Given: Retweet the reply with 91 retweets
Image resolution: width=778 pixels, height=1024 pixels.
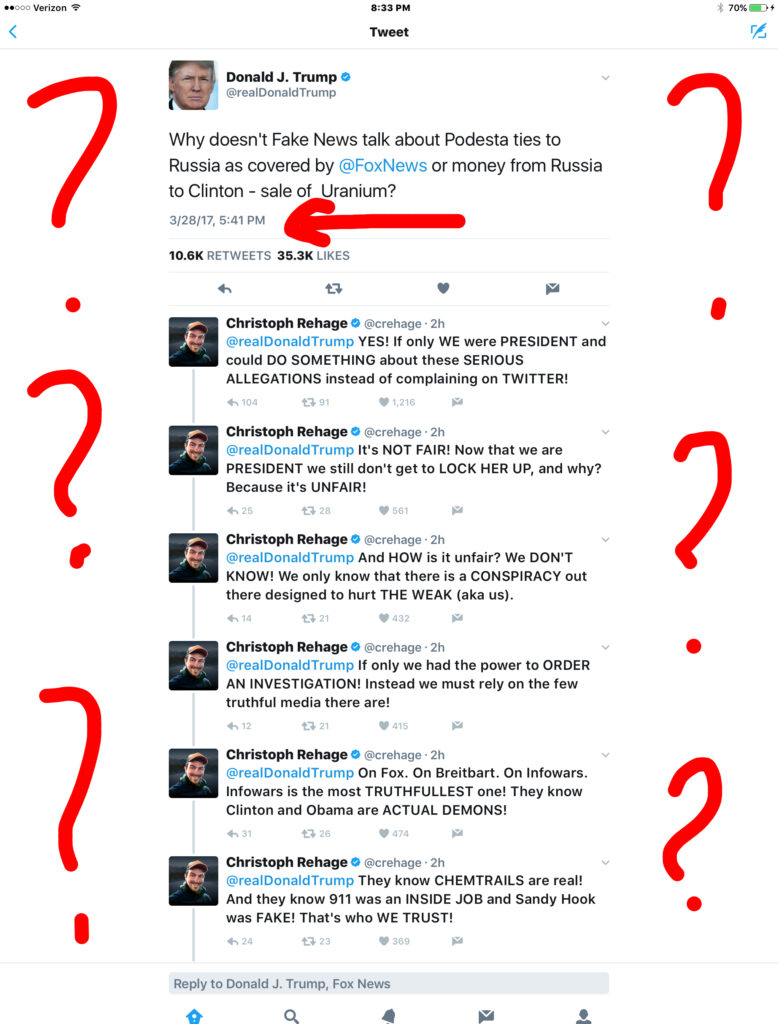Looking at the screenshot, I should (x=316, y=402).
